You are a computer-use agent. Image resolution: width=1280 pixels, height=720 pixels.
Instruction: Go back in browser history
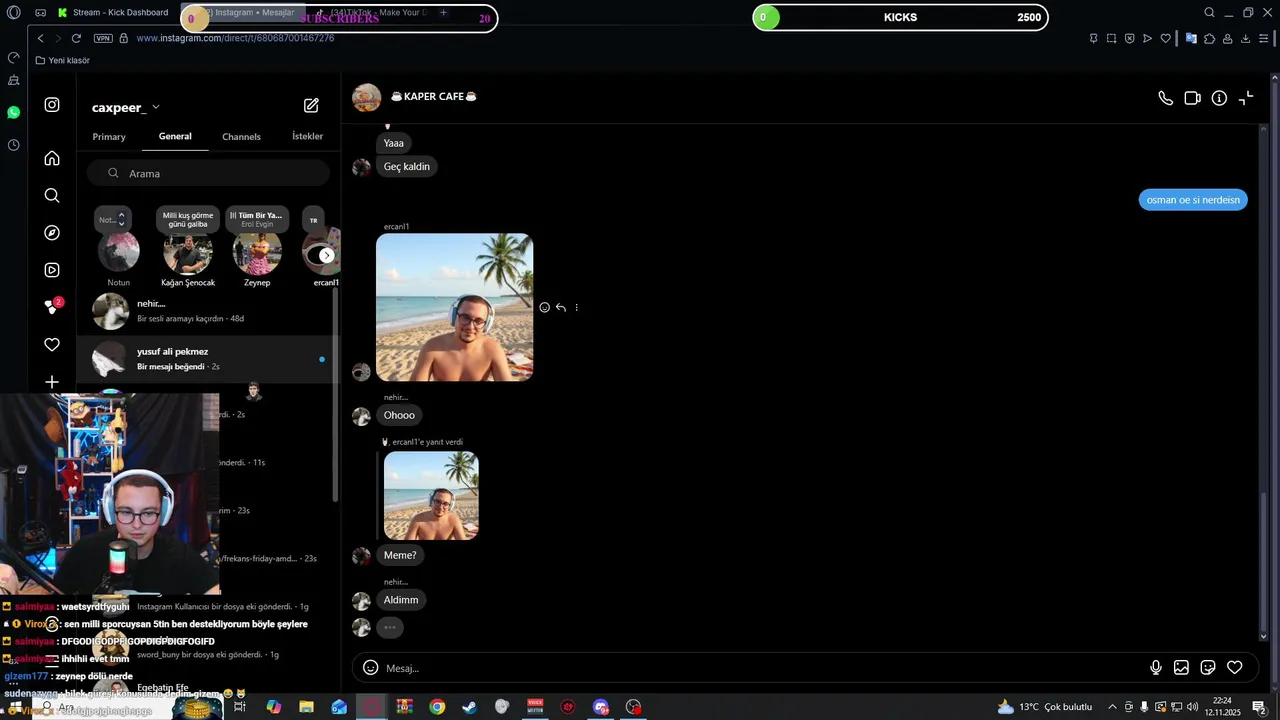(40, 38)
